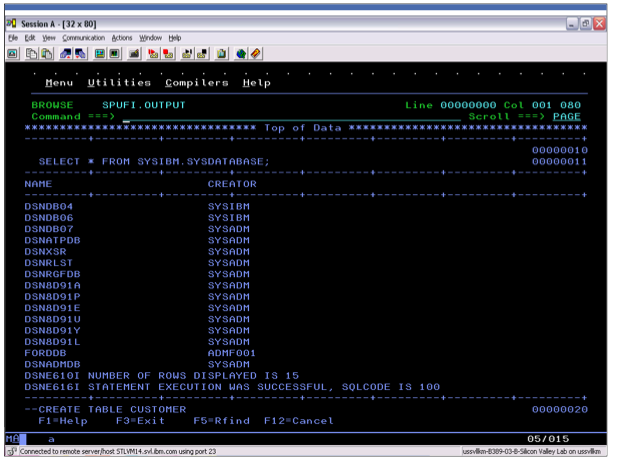Click the SPUFI.OUTPUT dataset name
Image resolution: width=620 pixels, height=466 pixels.
pos(144,105)
